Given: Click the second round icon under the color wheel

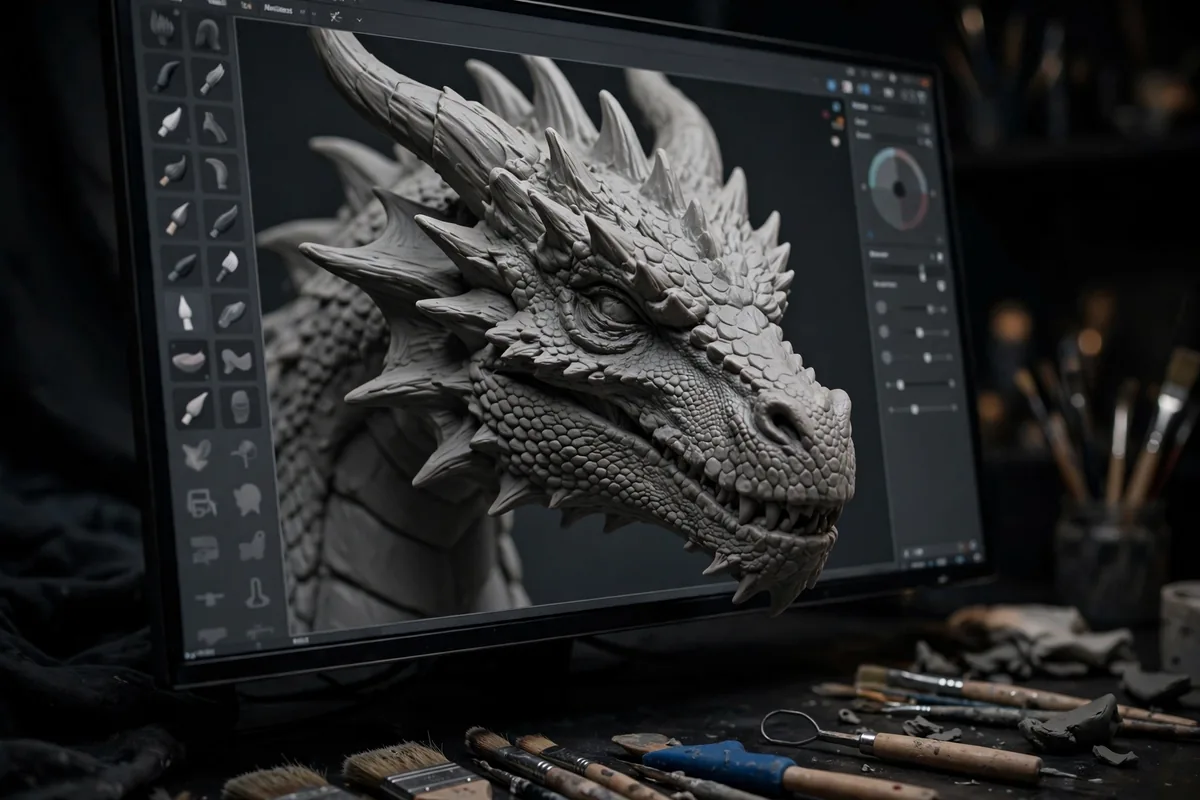Looking at the screenshot, I should [x=884, y=332].
